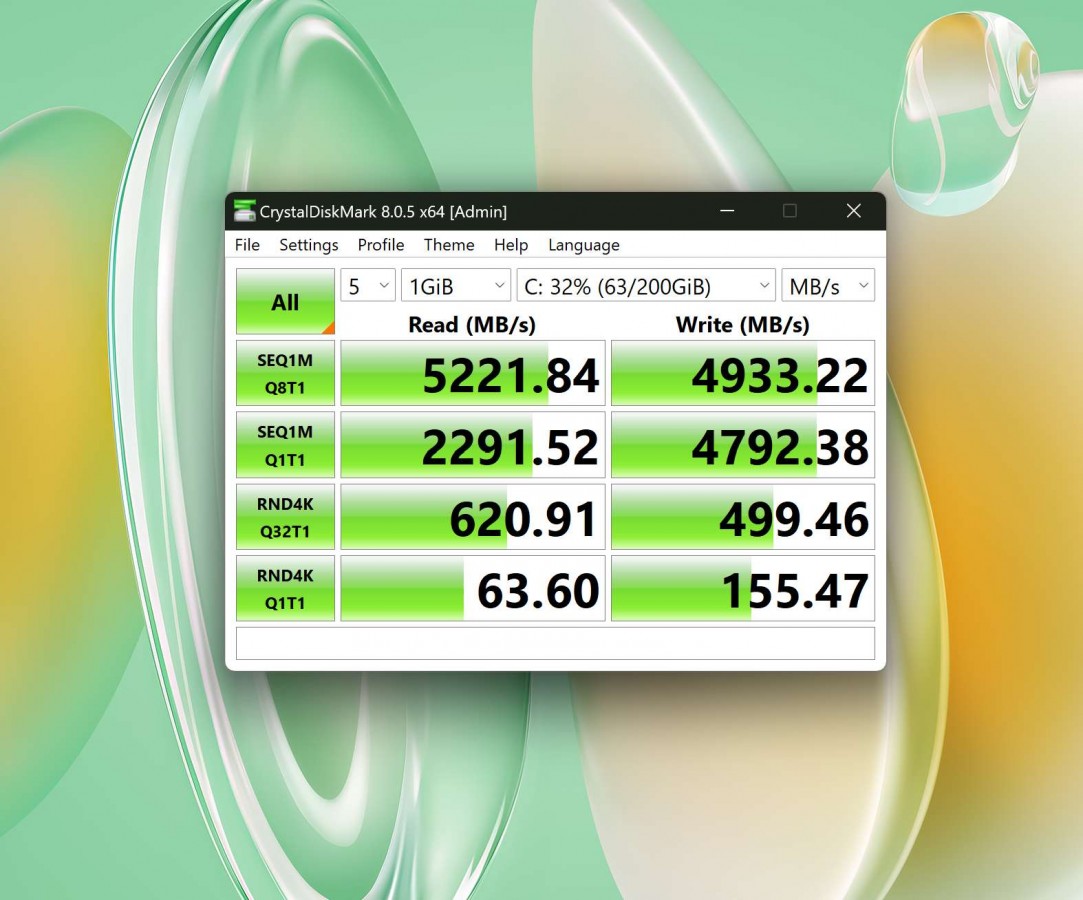
Task: Open the Settings menu
Action: point(309,245)
